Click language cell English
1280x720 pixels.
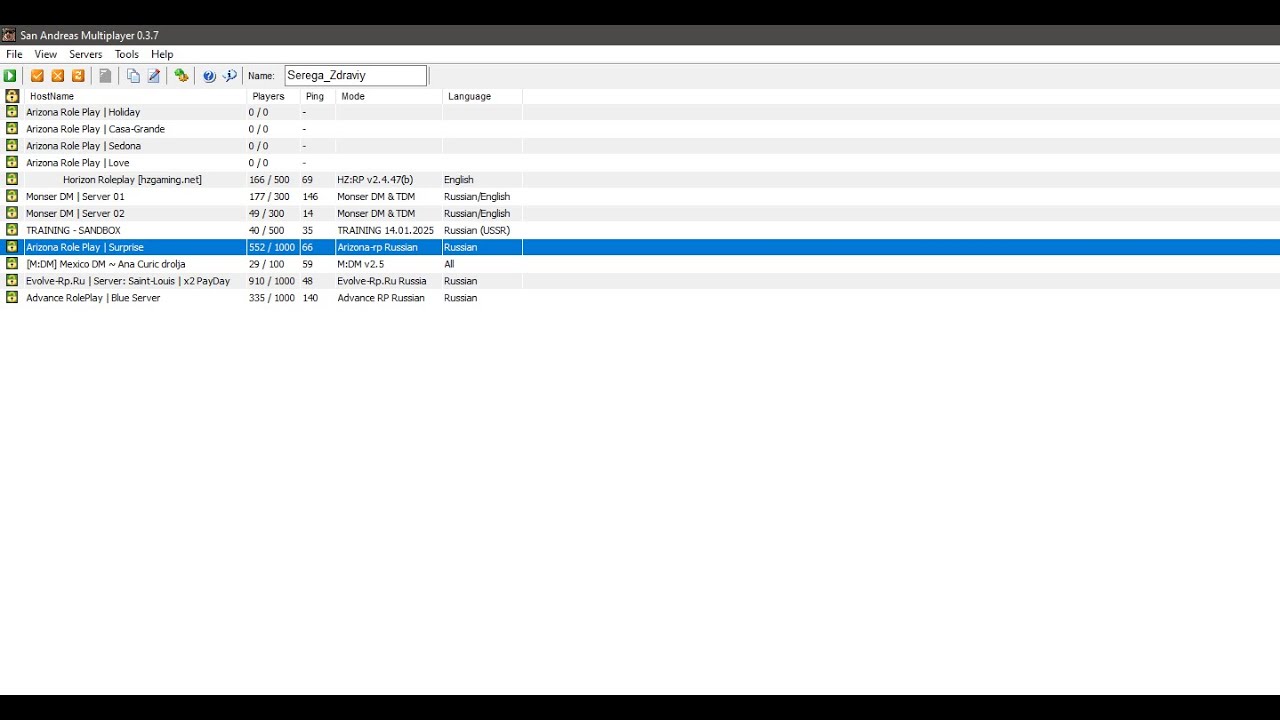[459, 180]
